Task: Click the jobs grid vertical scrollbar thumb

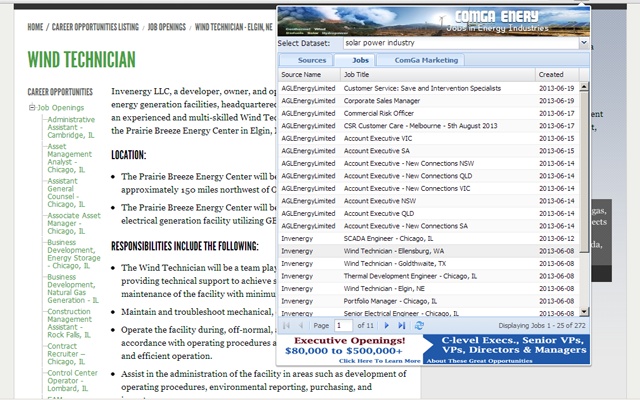Action: click(x=584, y=171)
